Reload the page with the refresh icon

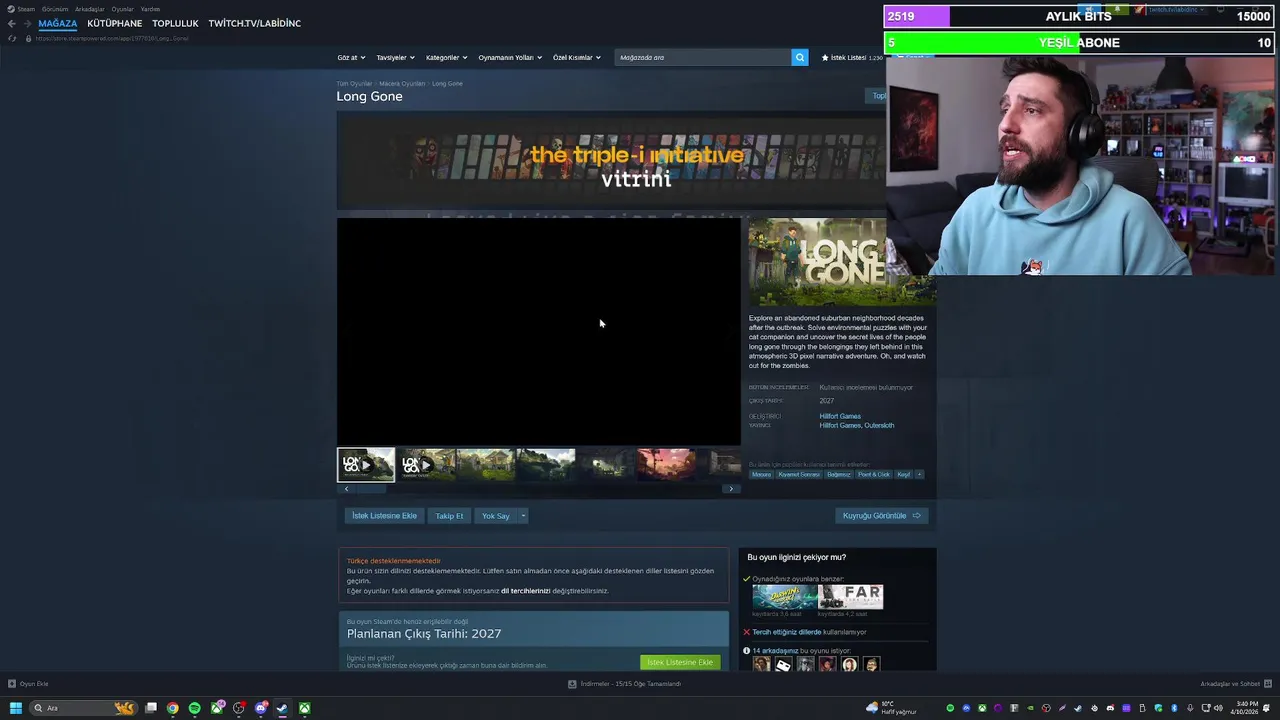12,38
